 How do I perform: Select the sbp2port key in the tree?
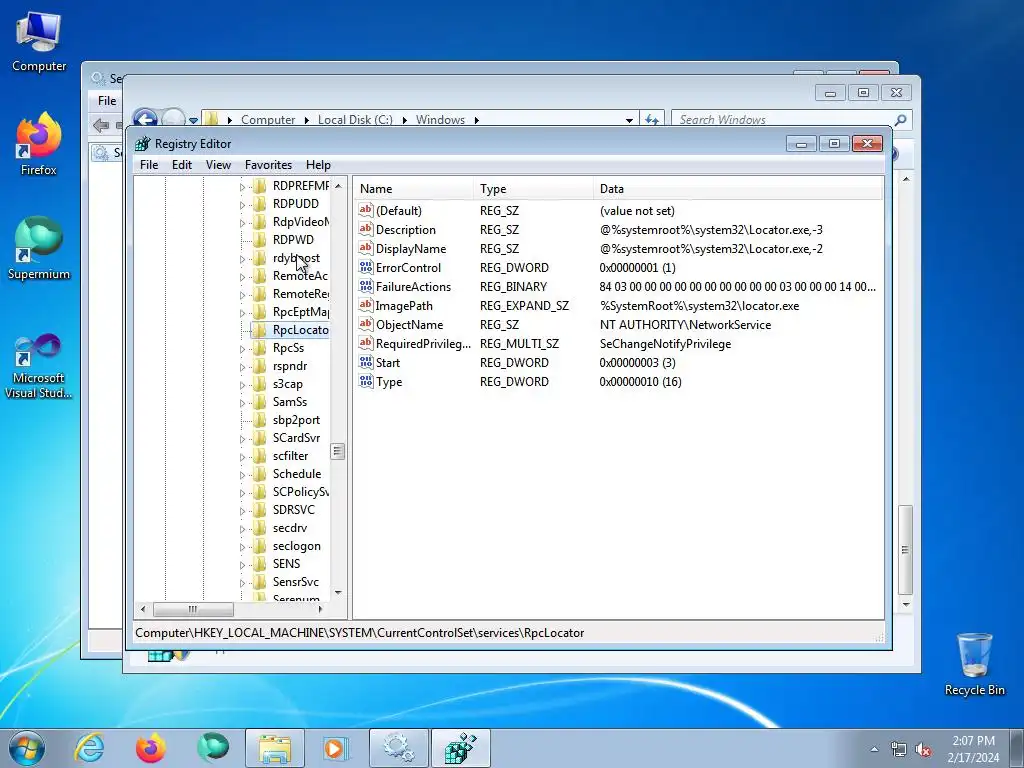296,420
